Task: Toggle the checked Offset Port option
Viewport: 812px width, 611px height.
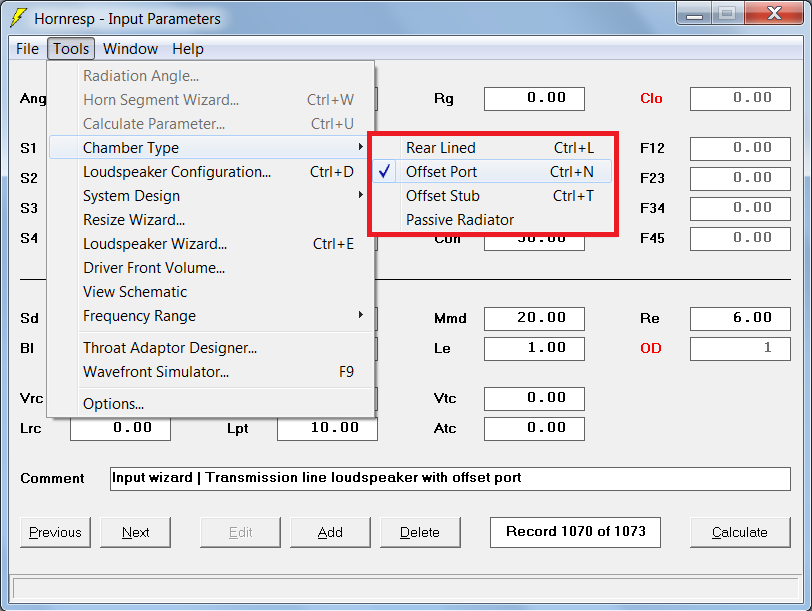Action: 492,172
